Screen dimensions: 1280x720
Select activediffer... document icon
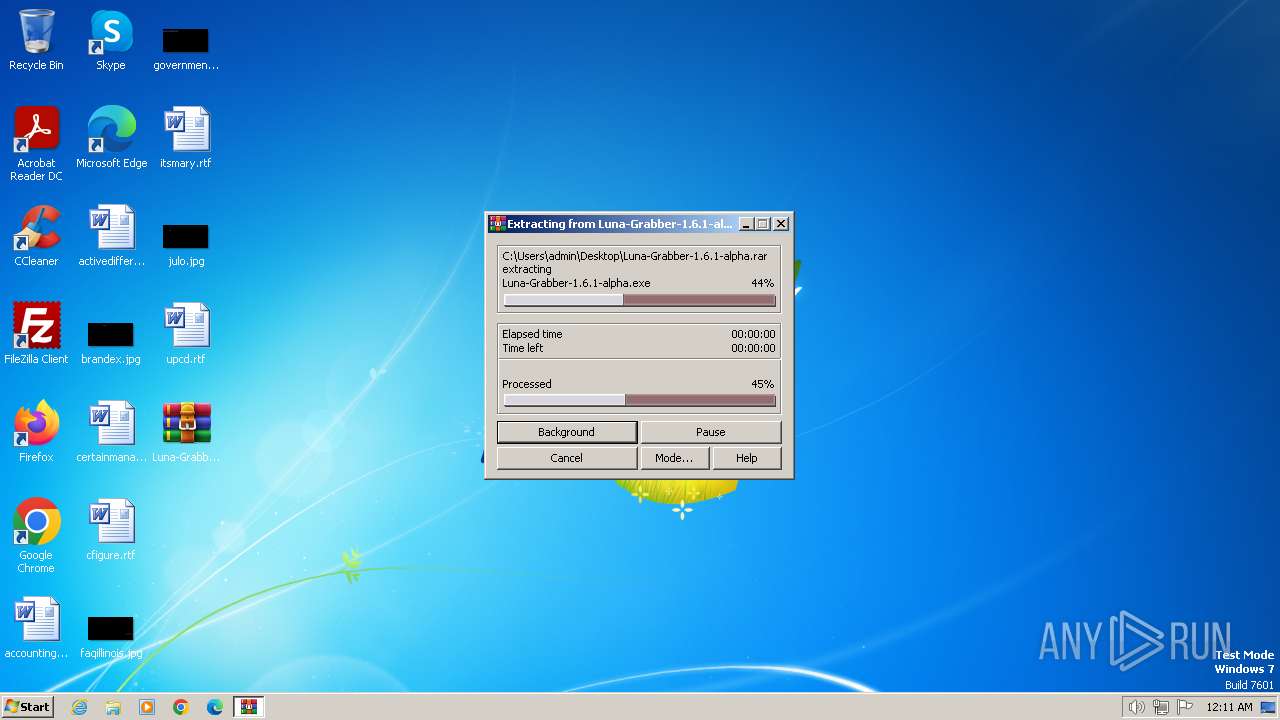(x=111, y=236)
